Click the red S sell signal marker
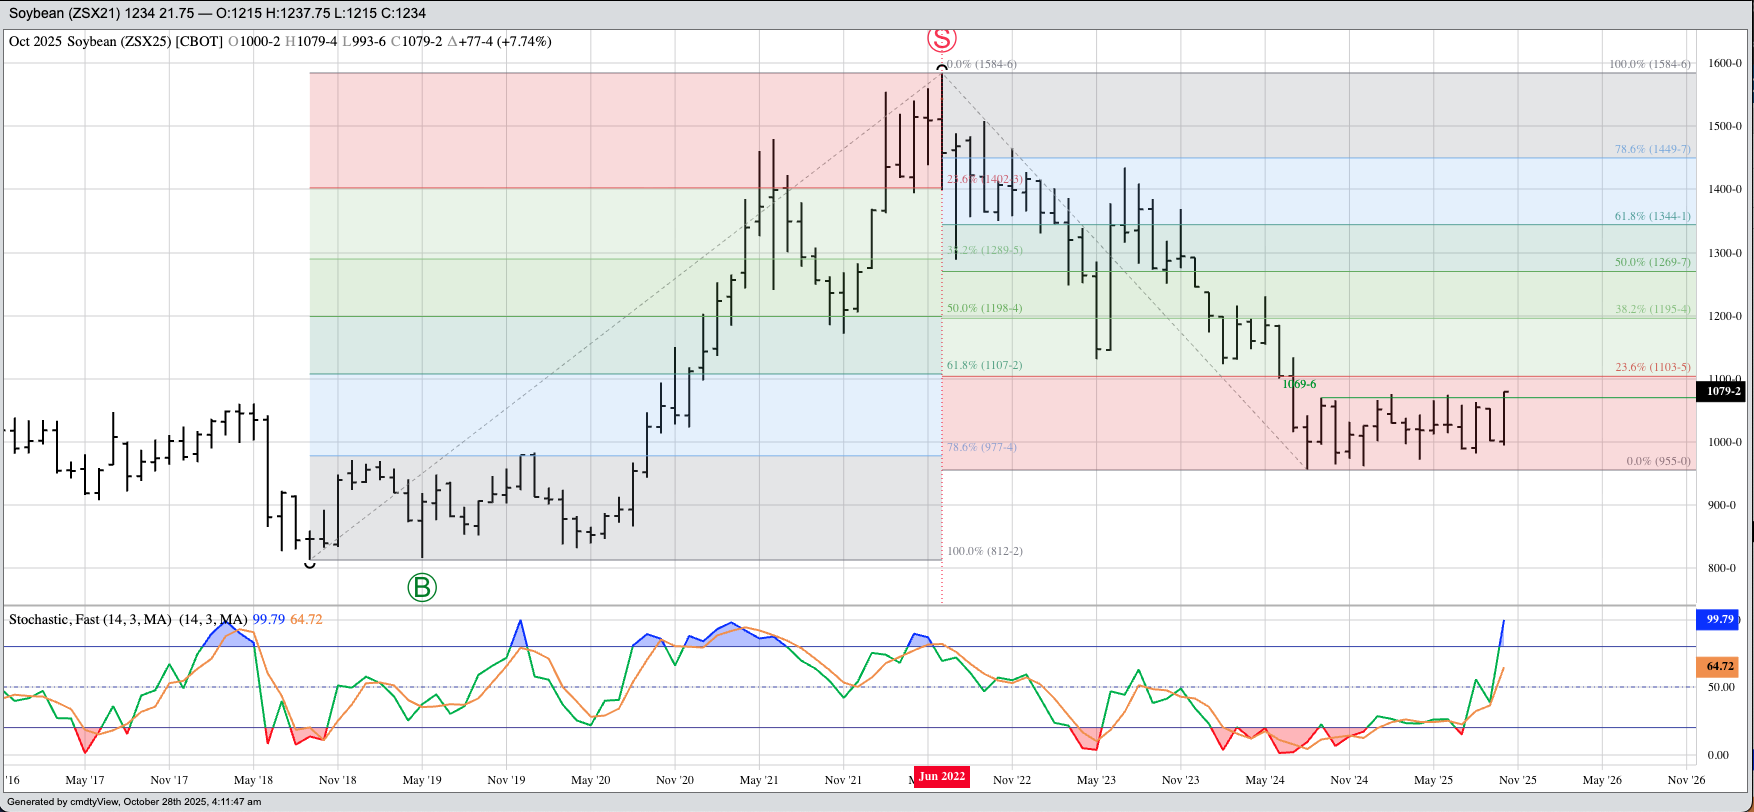The width and height of the screenshot is (1754, 812). tap(941, 39)
